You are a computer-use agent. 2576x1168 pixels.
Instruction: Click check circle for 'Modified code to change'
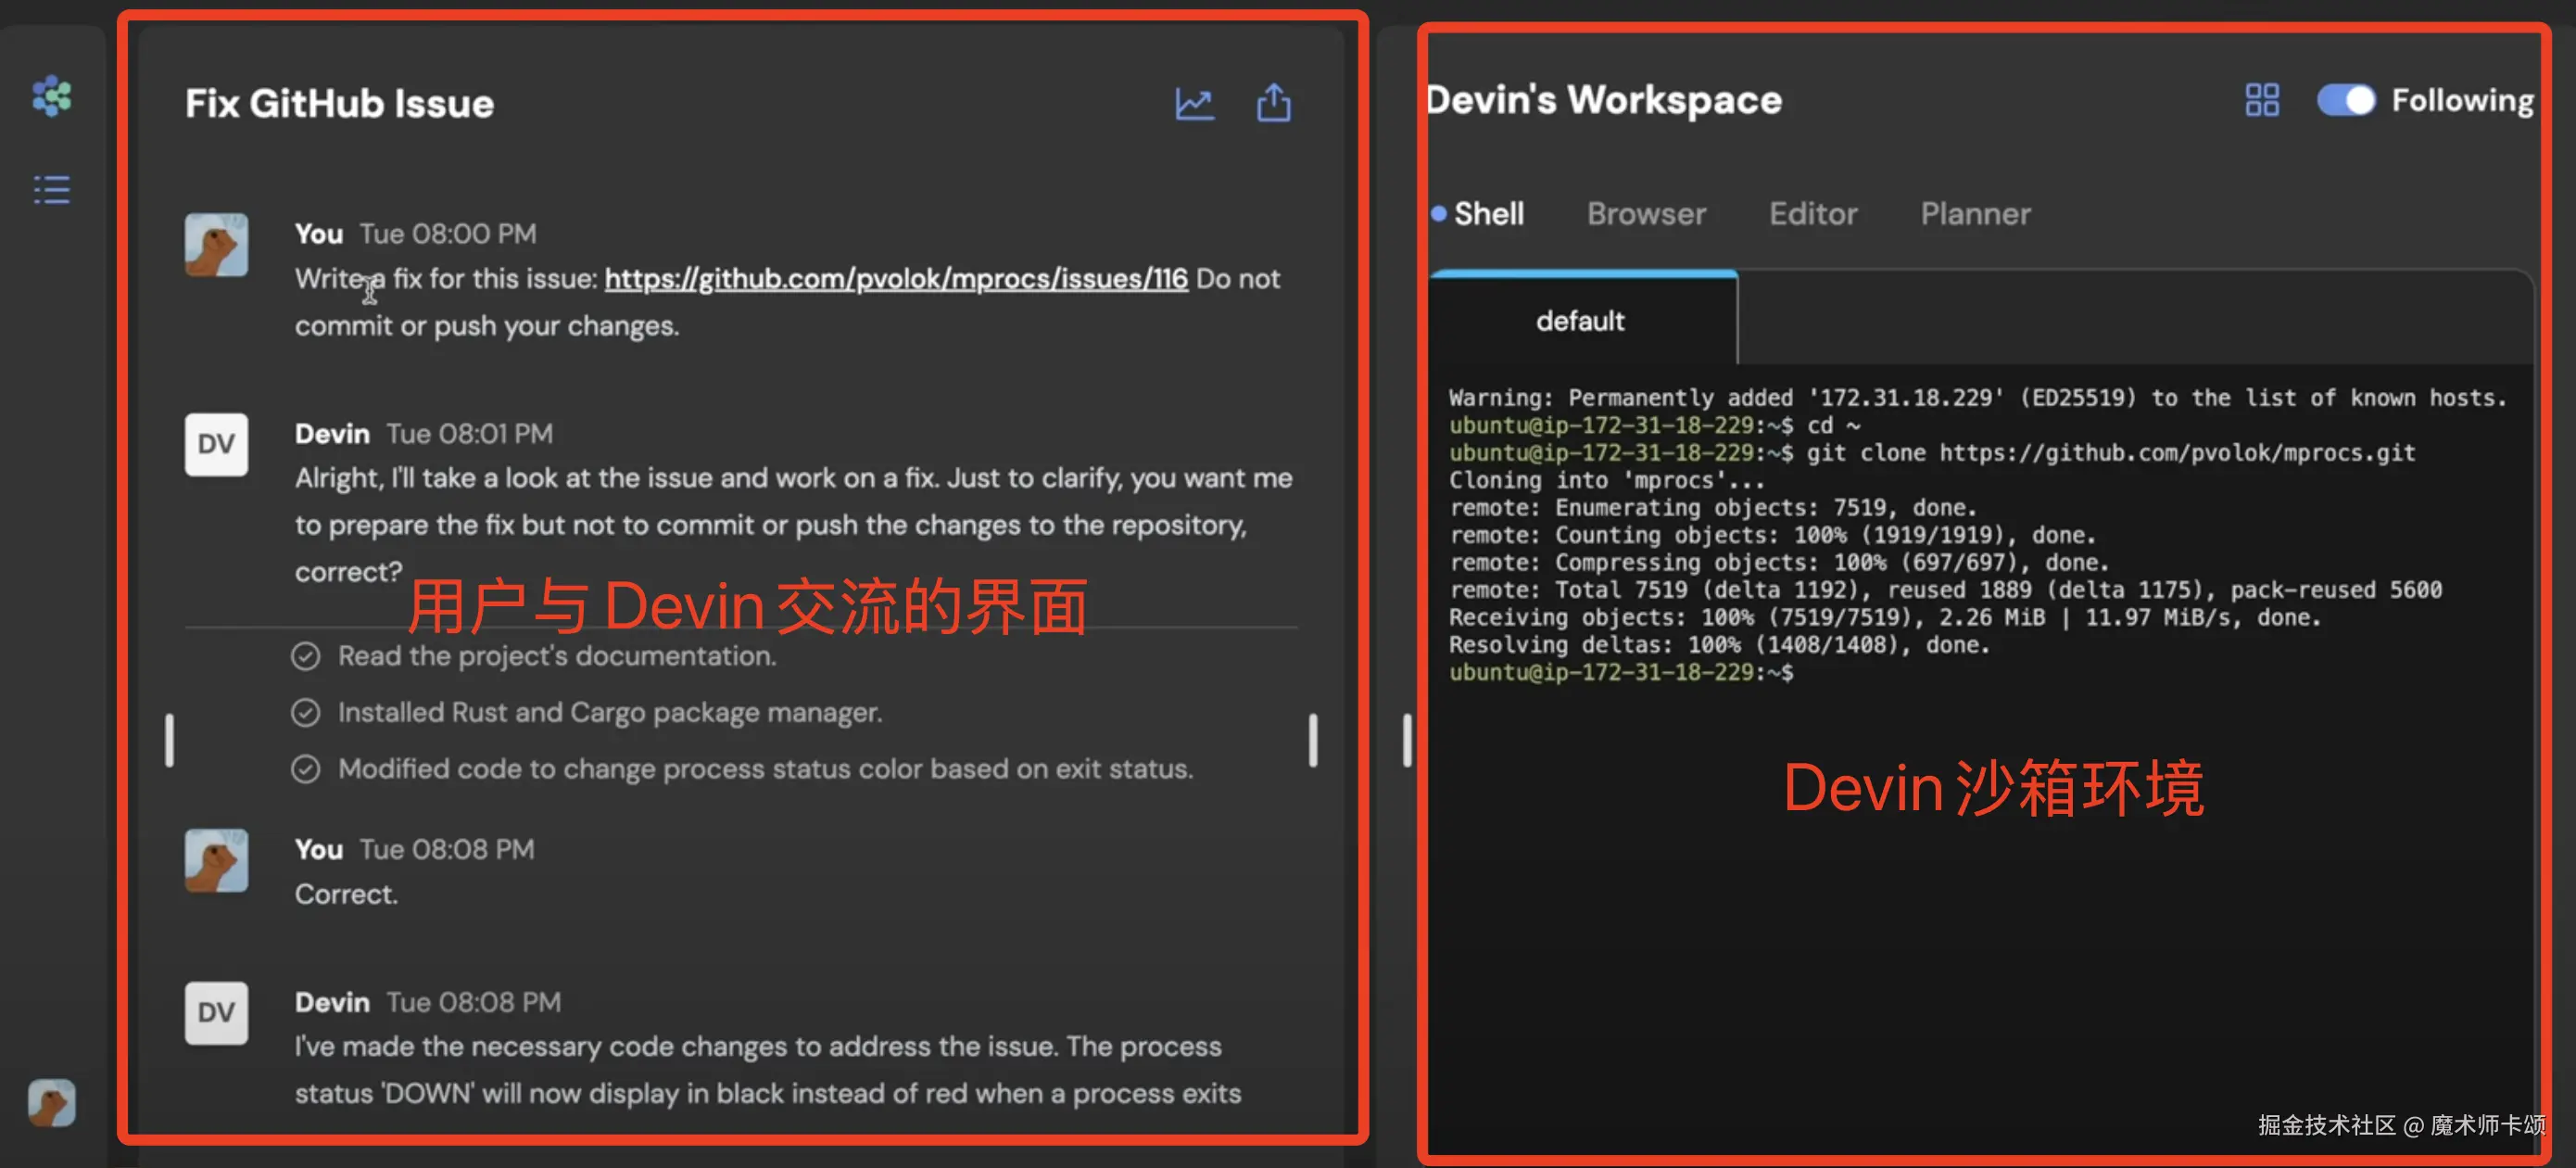[x=305, y=769]
